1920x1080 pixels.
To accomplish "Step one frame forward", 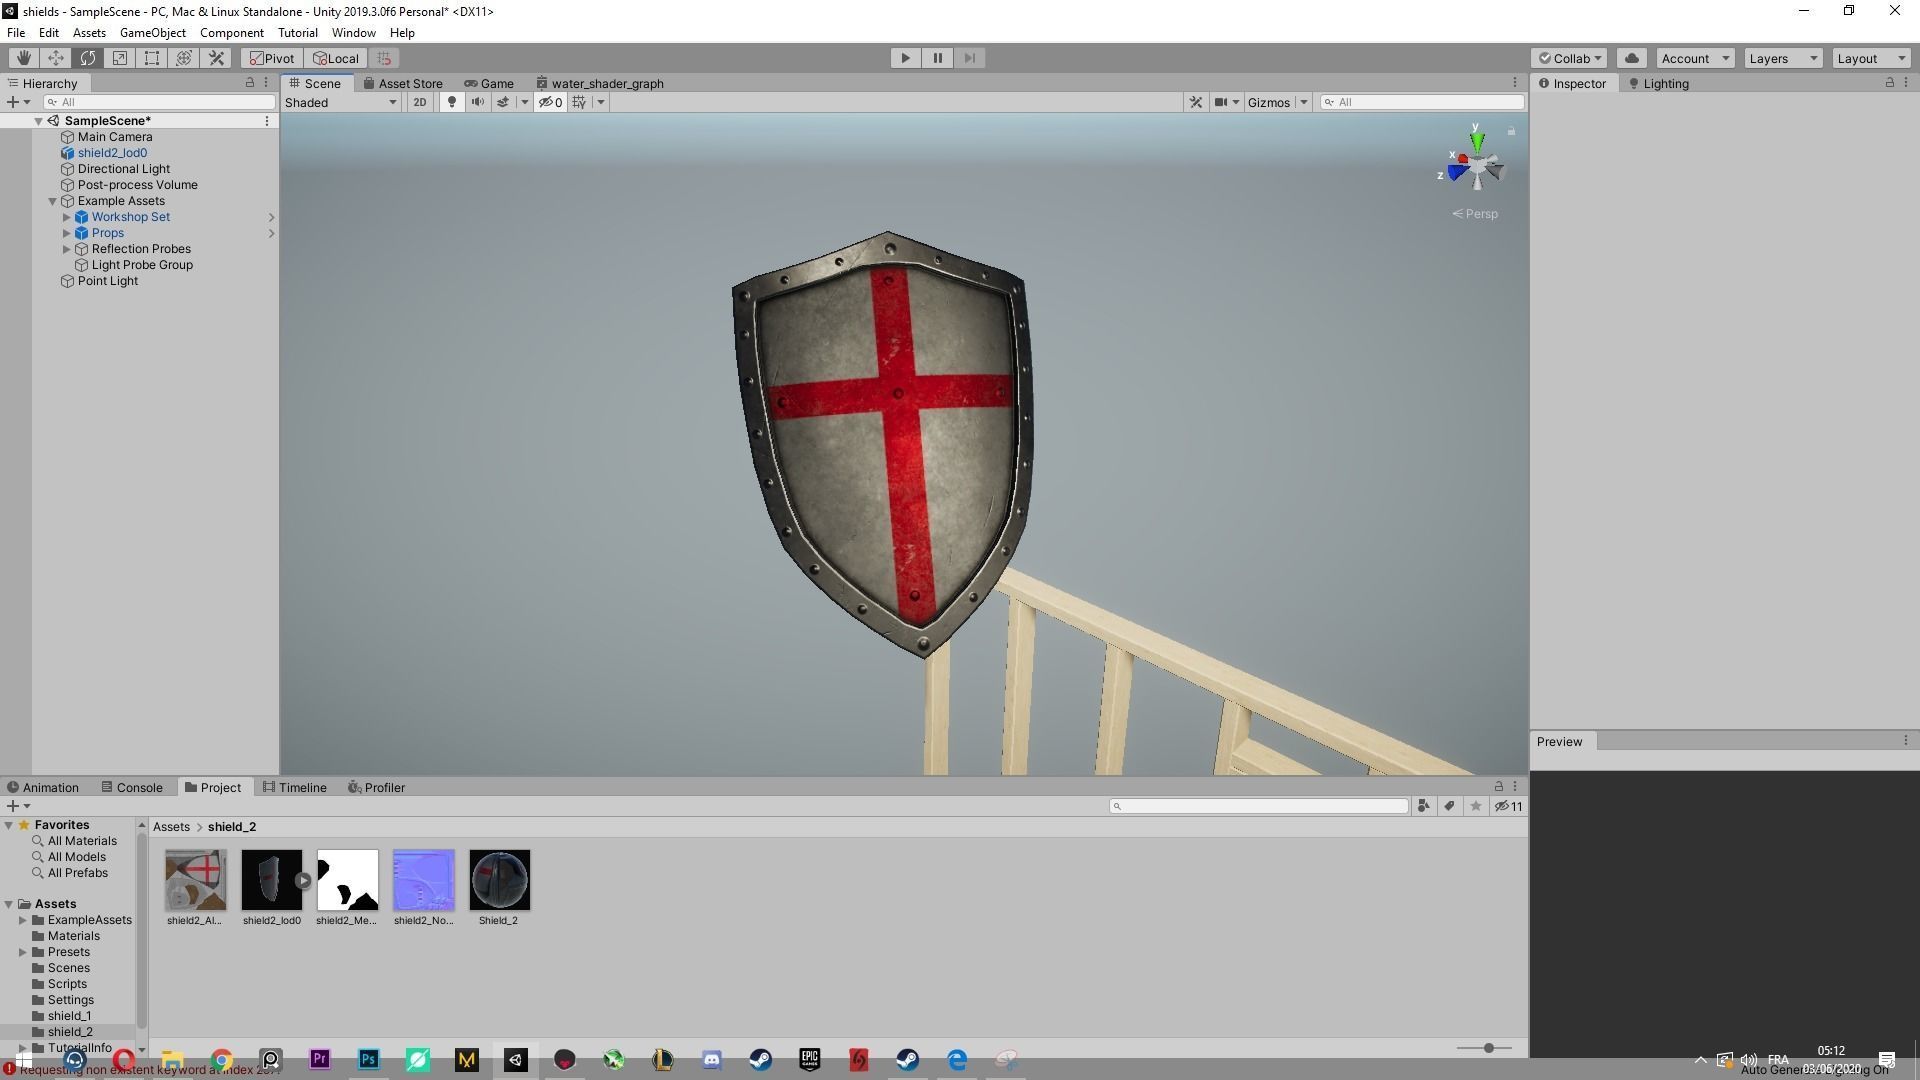I will [x=969, y=58].
